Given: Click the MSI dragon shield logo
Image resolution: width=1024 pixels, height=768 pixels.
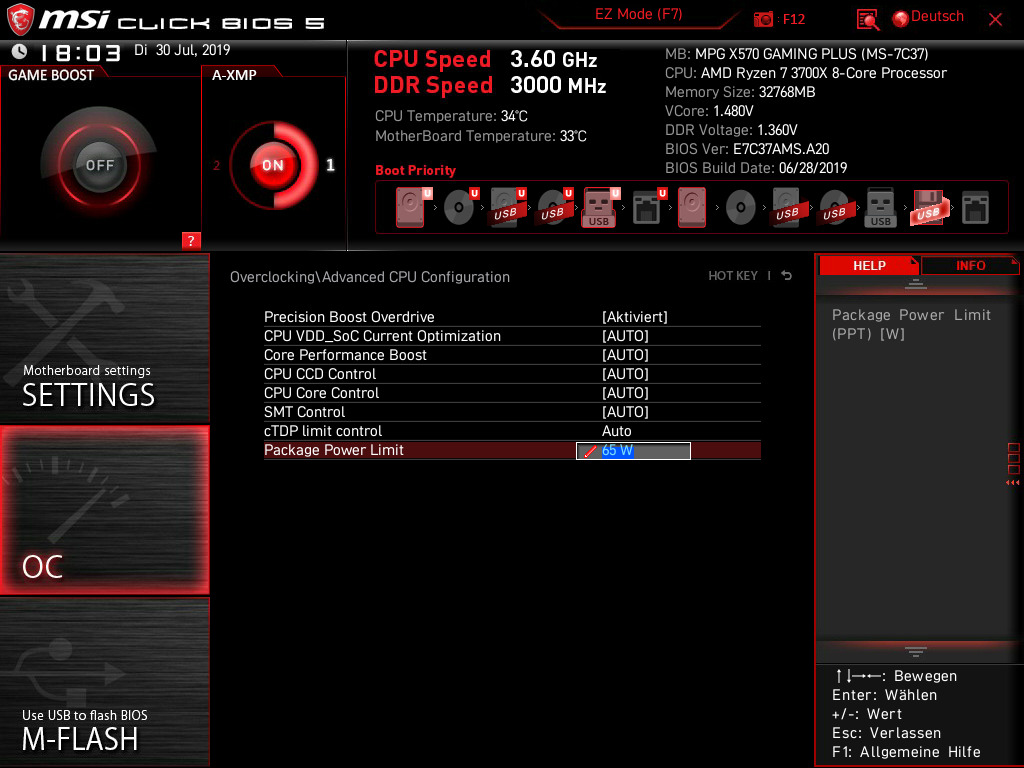Looking at the screenshot, I should coord(20,20).
